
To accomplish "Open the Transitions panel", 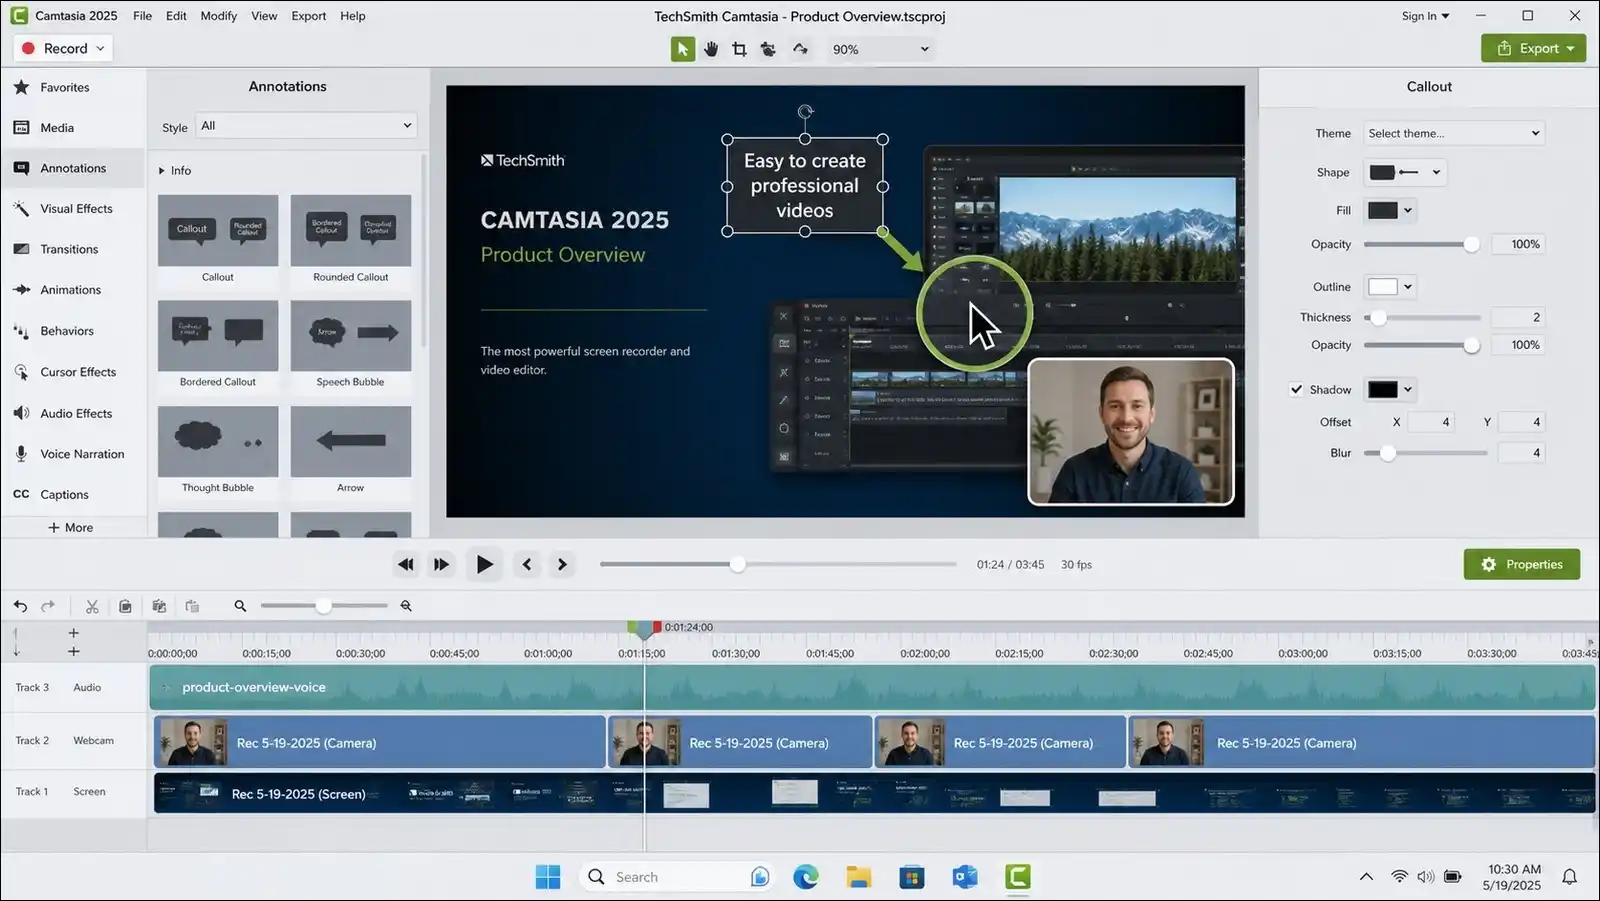I will tap(73, 249).
